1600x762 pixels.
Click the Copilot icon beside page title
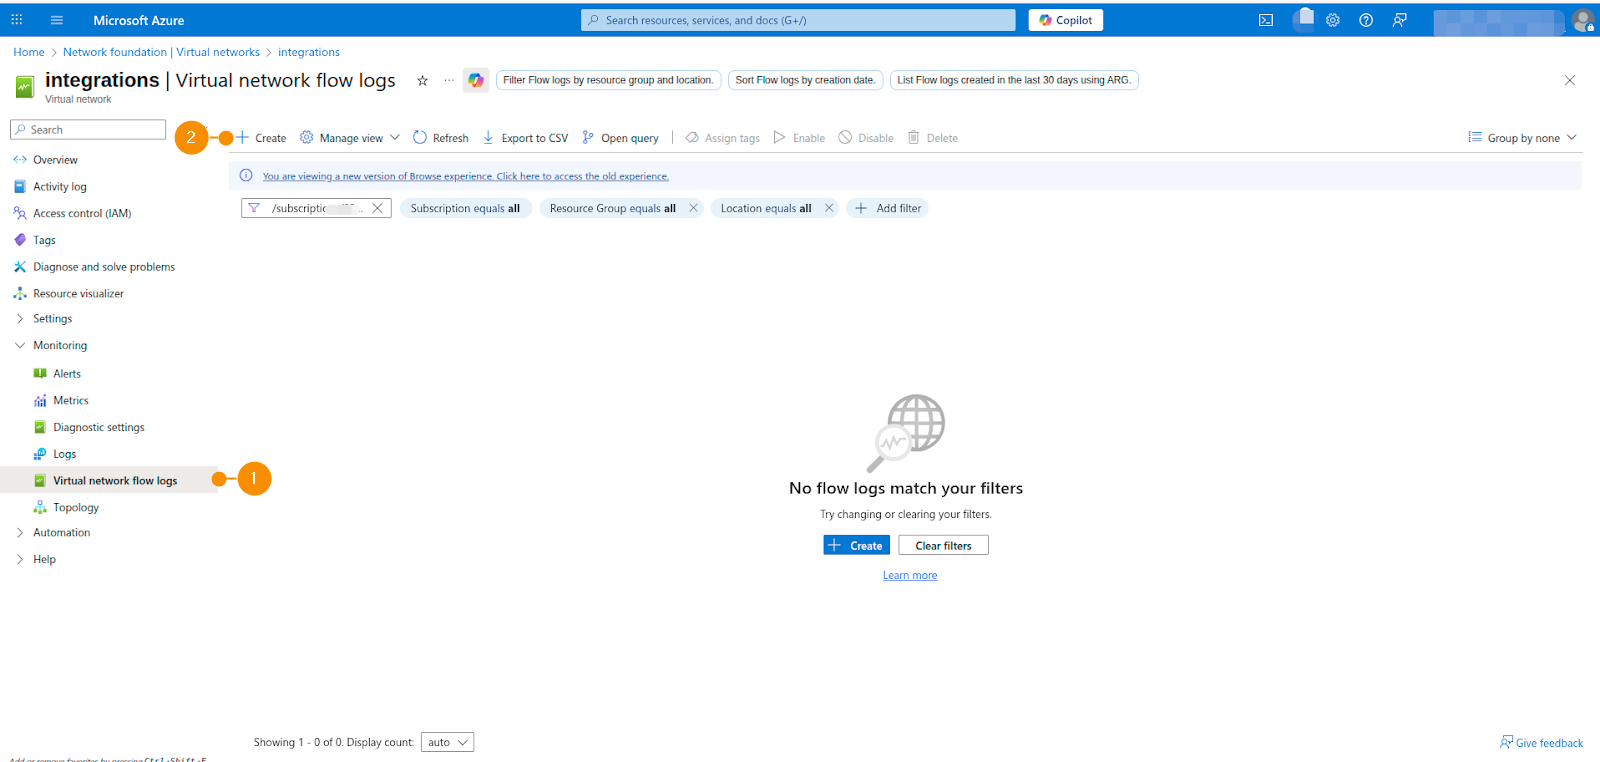pos(476,80)
